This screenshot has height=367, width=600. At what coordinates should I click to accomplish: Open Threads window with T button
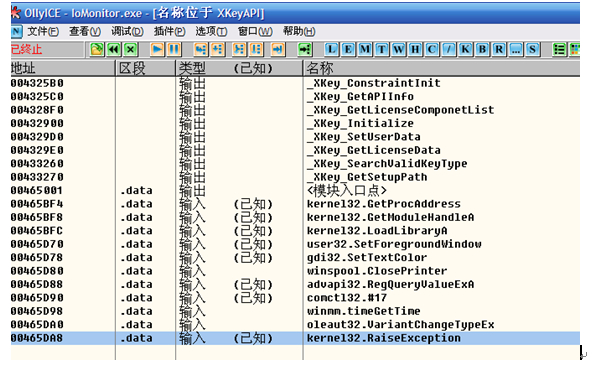click(382, 49)
